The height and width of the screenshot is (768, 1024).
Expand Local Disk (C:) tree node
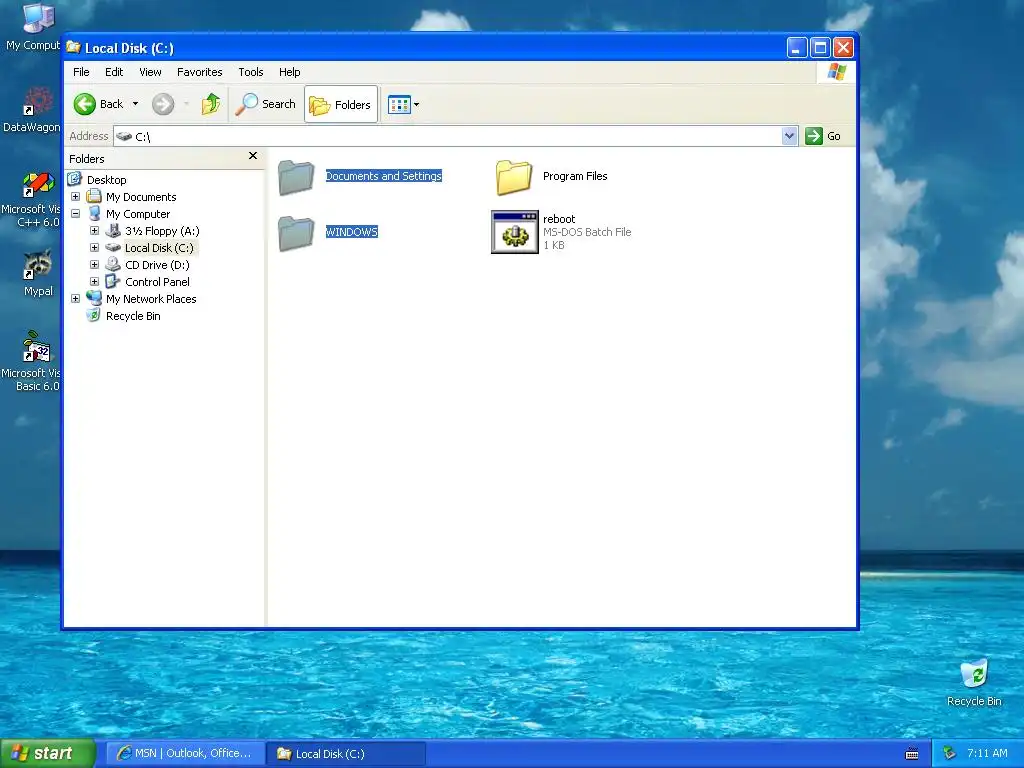(94, 248)
